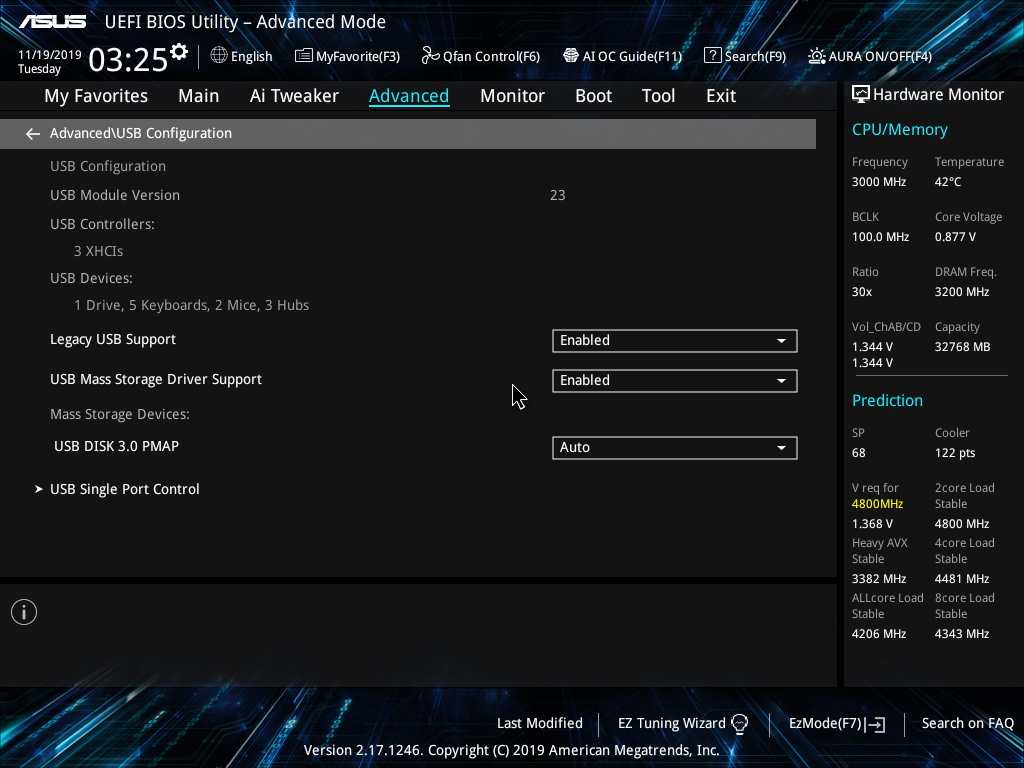1024x768 pixels.
Task: Click the 0.877 V core voltage value
Action: coord(955,237)
